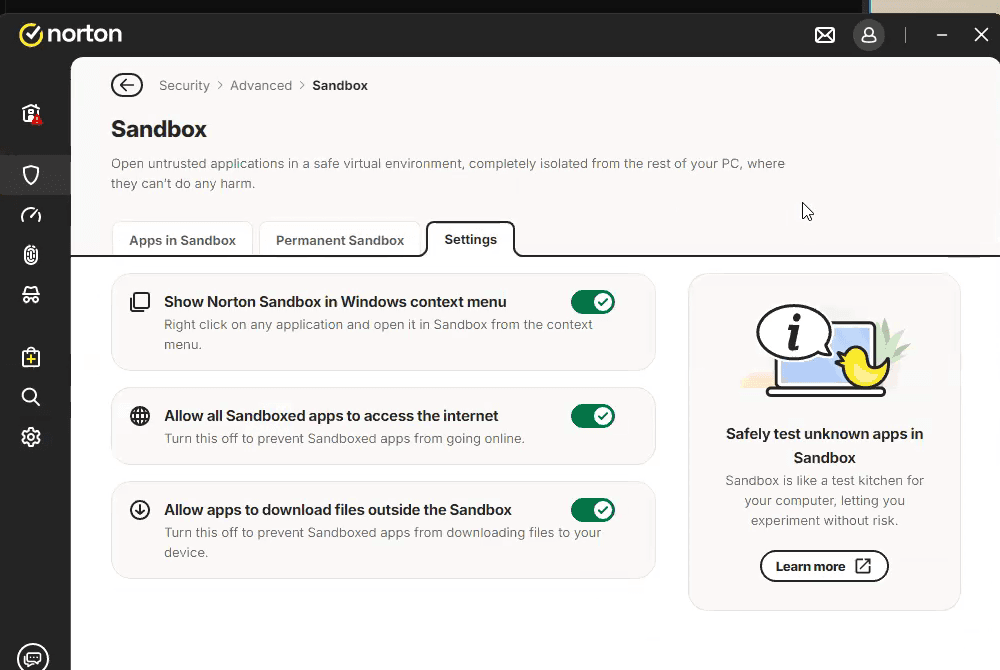1000x670 pixels.
Task: Click 'Show Norton Sandbox in Windows context menu' label
Action: tap(335, 302)
